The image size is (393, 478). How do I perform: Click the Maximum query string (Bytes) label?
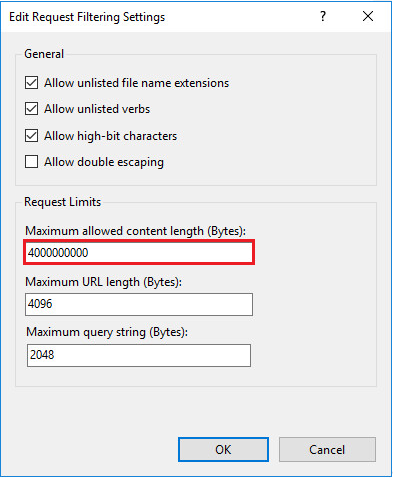pyautogui.click(x=107, y=332)
